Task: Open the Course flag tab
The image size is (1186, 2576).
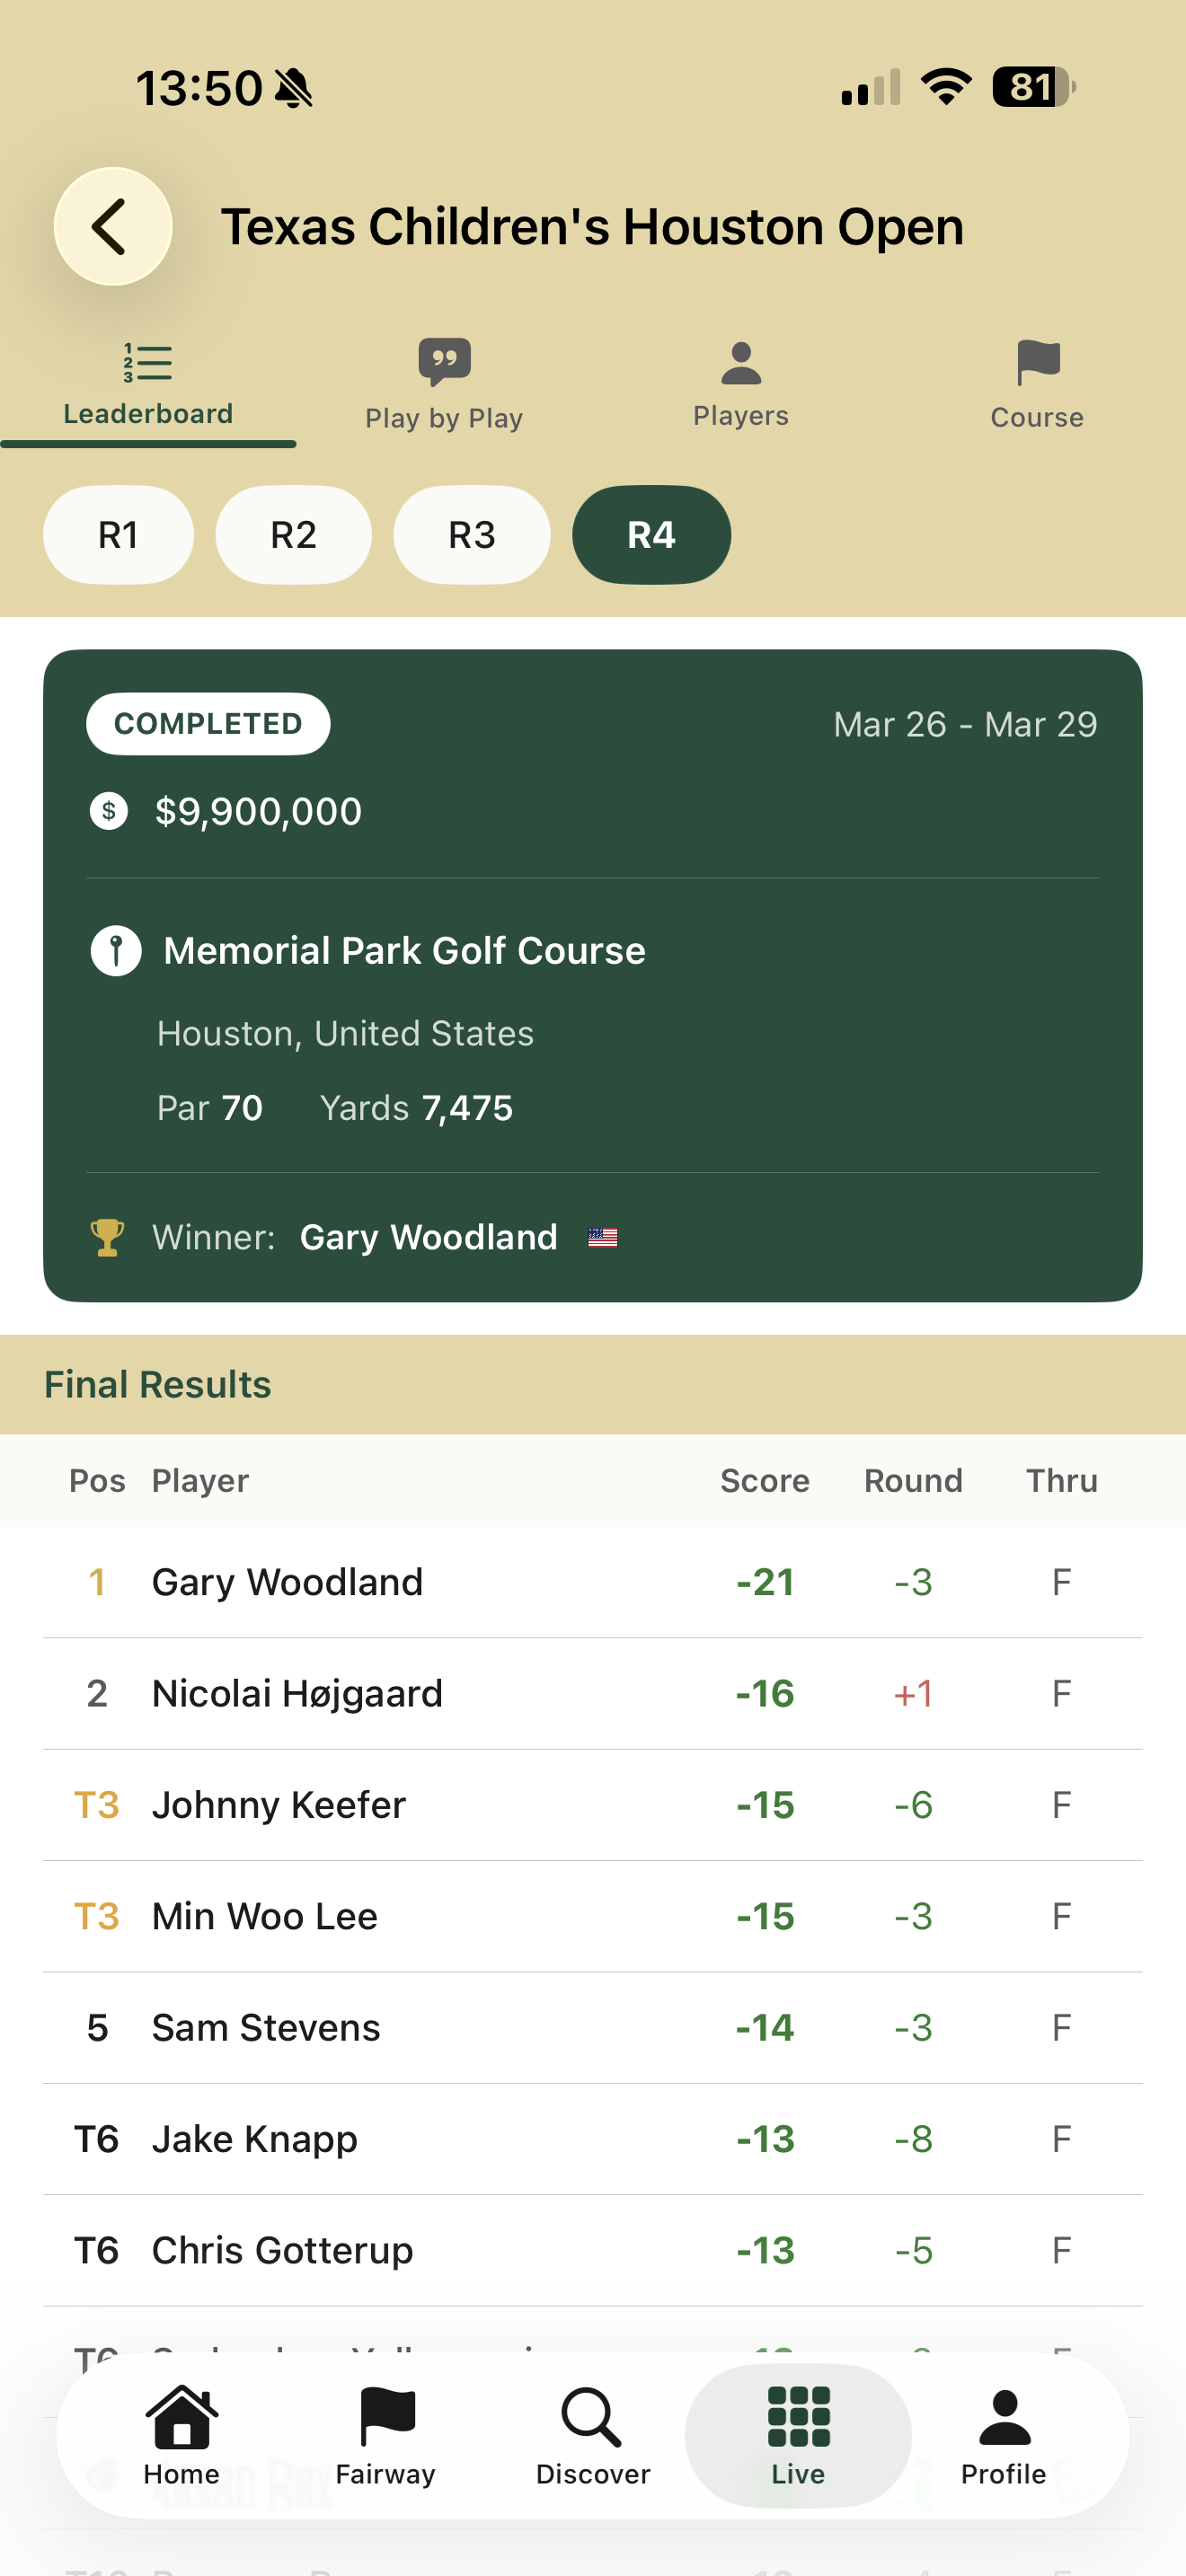Action: point(1037,384)
